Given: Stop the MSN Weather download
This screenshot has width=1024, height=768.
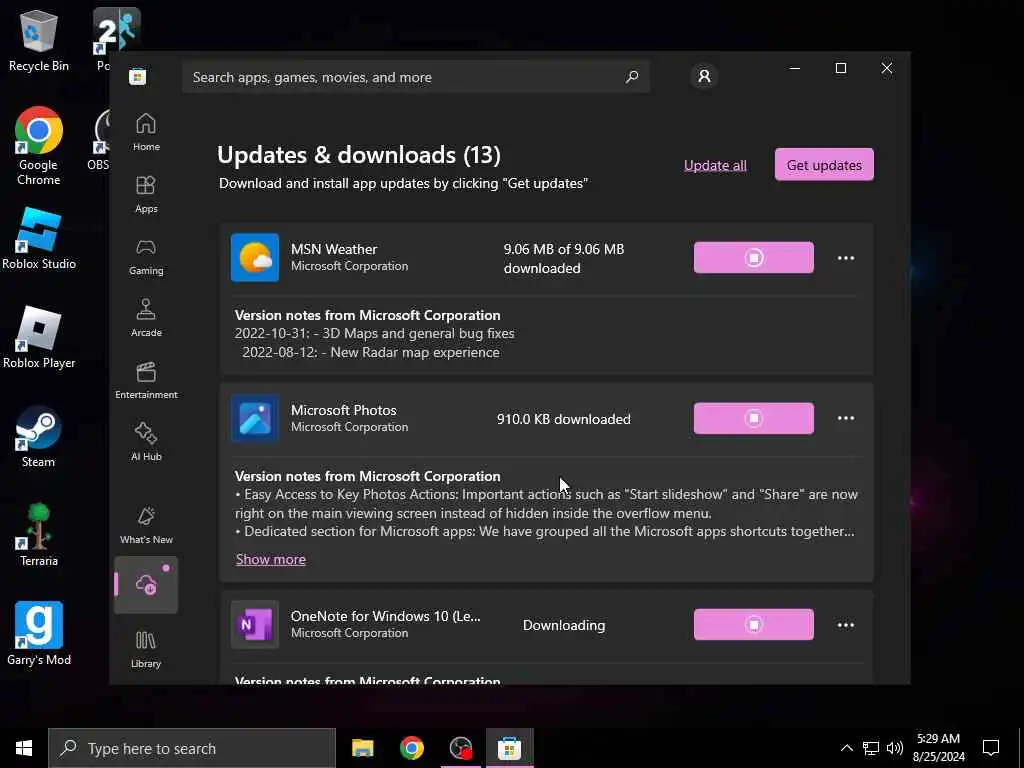Looking at the screenshot, I should (x=754, y=257).
